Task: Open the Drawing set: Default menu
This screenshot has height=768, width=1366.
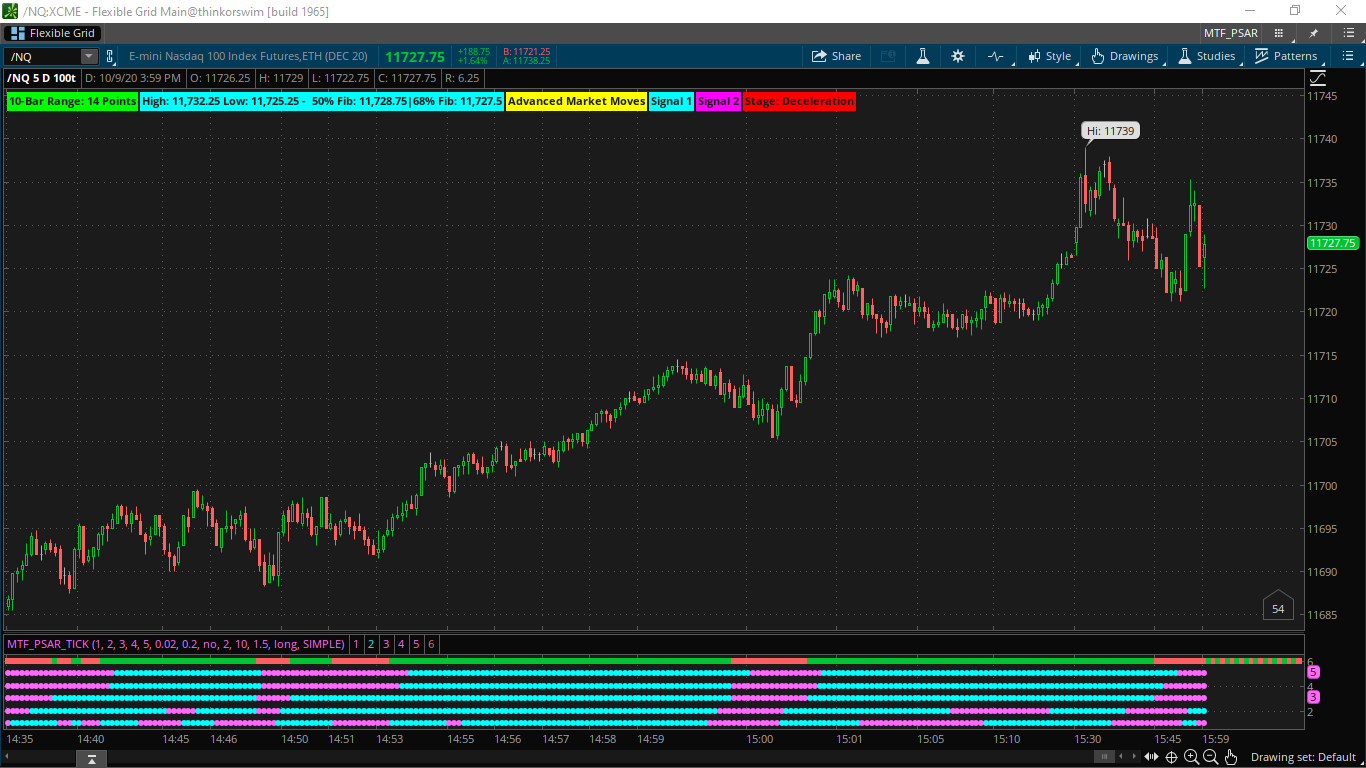Action: point(1303,757)
